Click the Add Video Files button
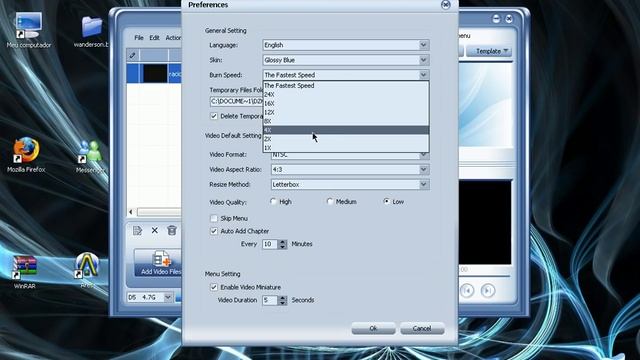The height and width of the screenshot is (360, 640). 158,262
